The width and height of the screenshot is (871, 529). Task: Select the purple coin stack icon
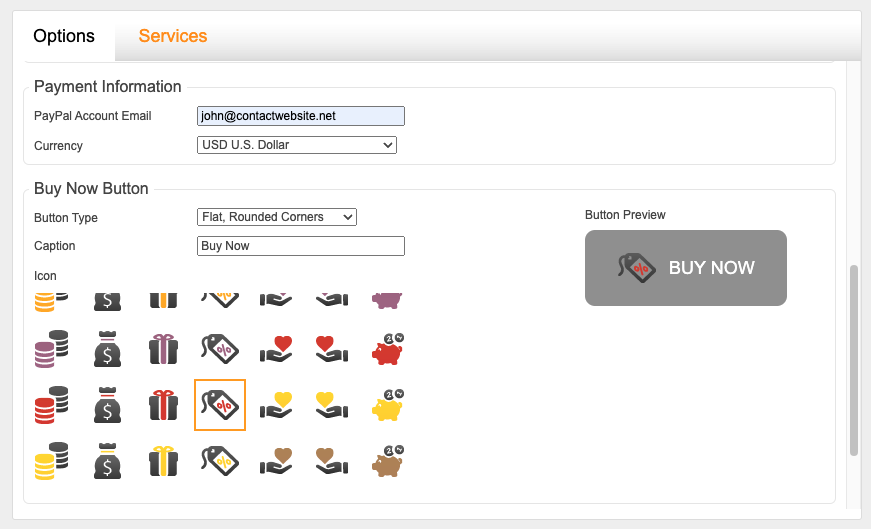click(51, 349)
